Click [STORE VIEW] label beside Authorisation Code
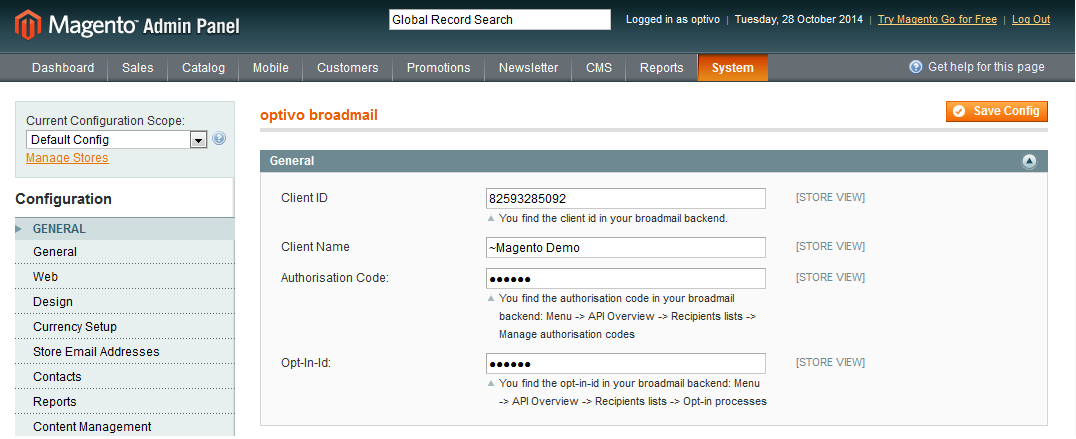The width and height of the screenshot is (1076, 439). pos(830,277)
